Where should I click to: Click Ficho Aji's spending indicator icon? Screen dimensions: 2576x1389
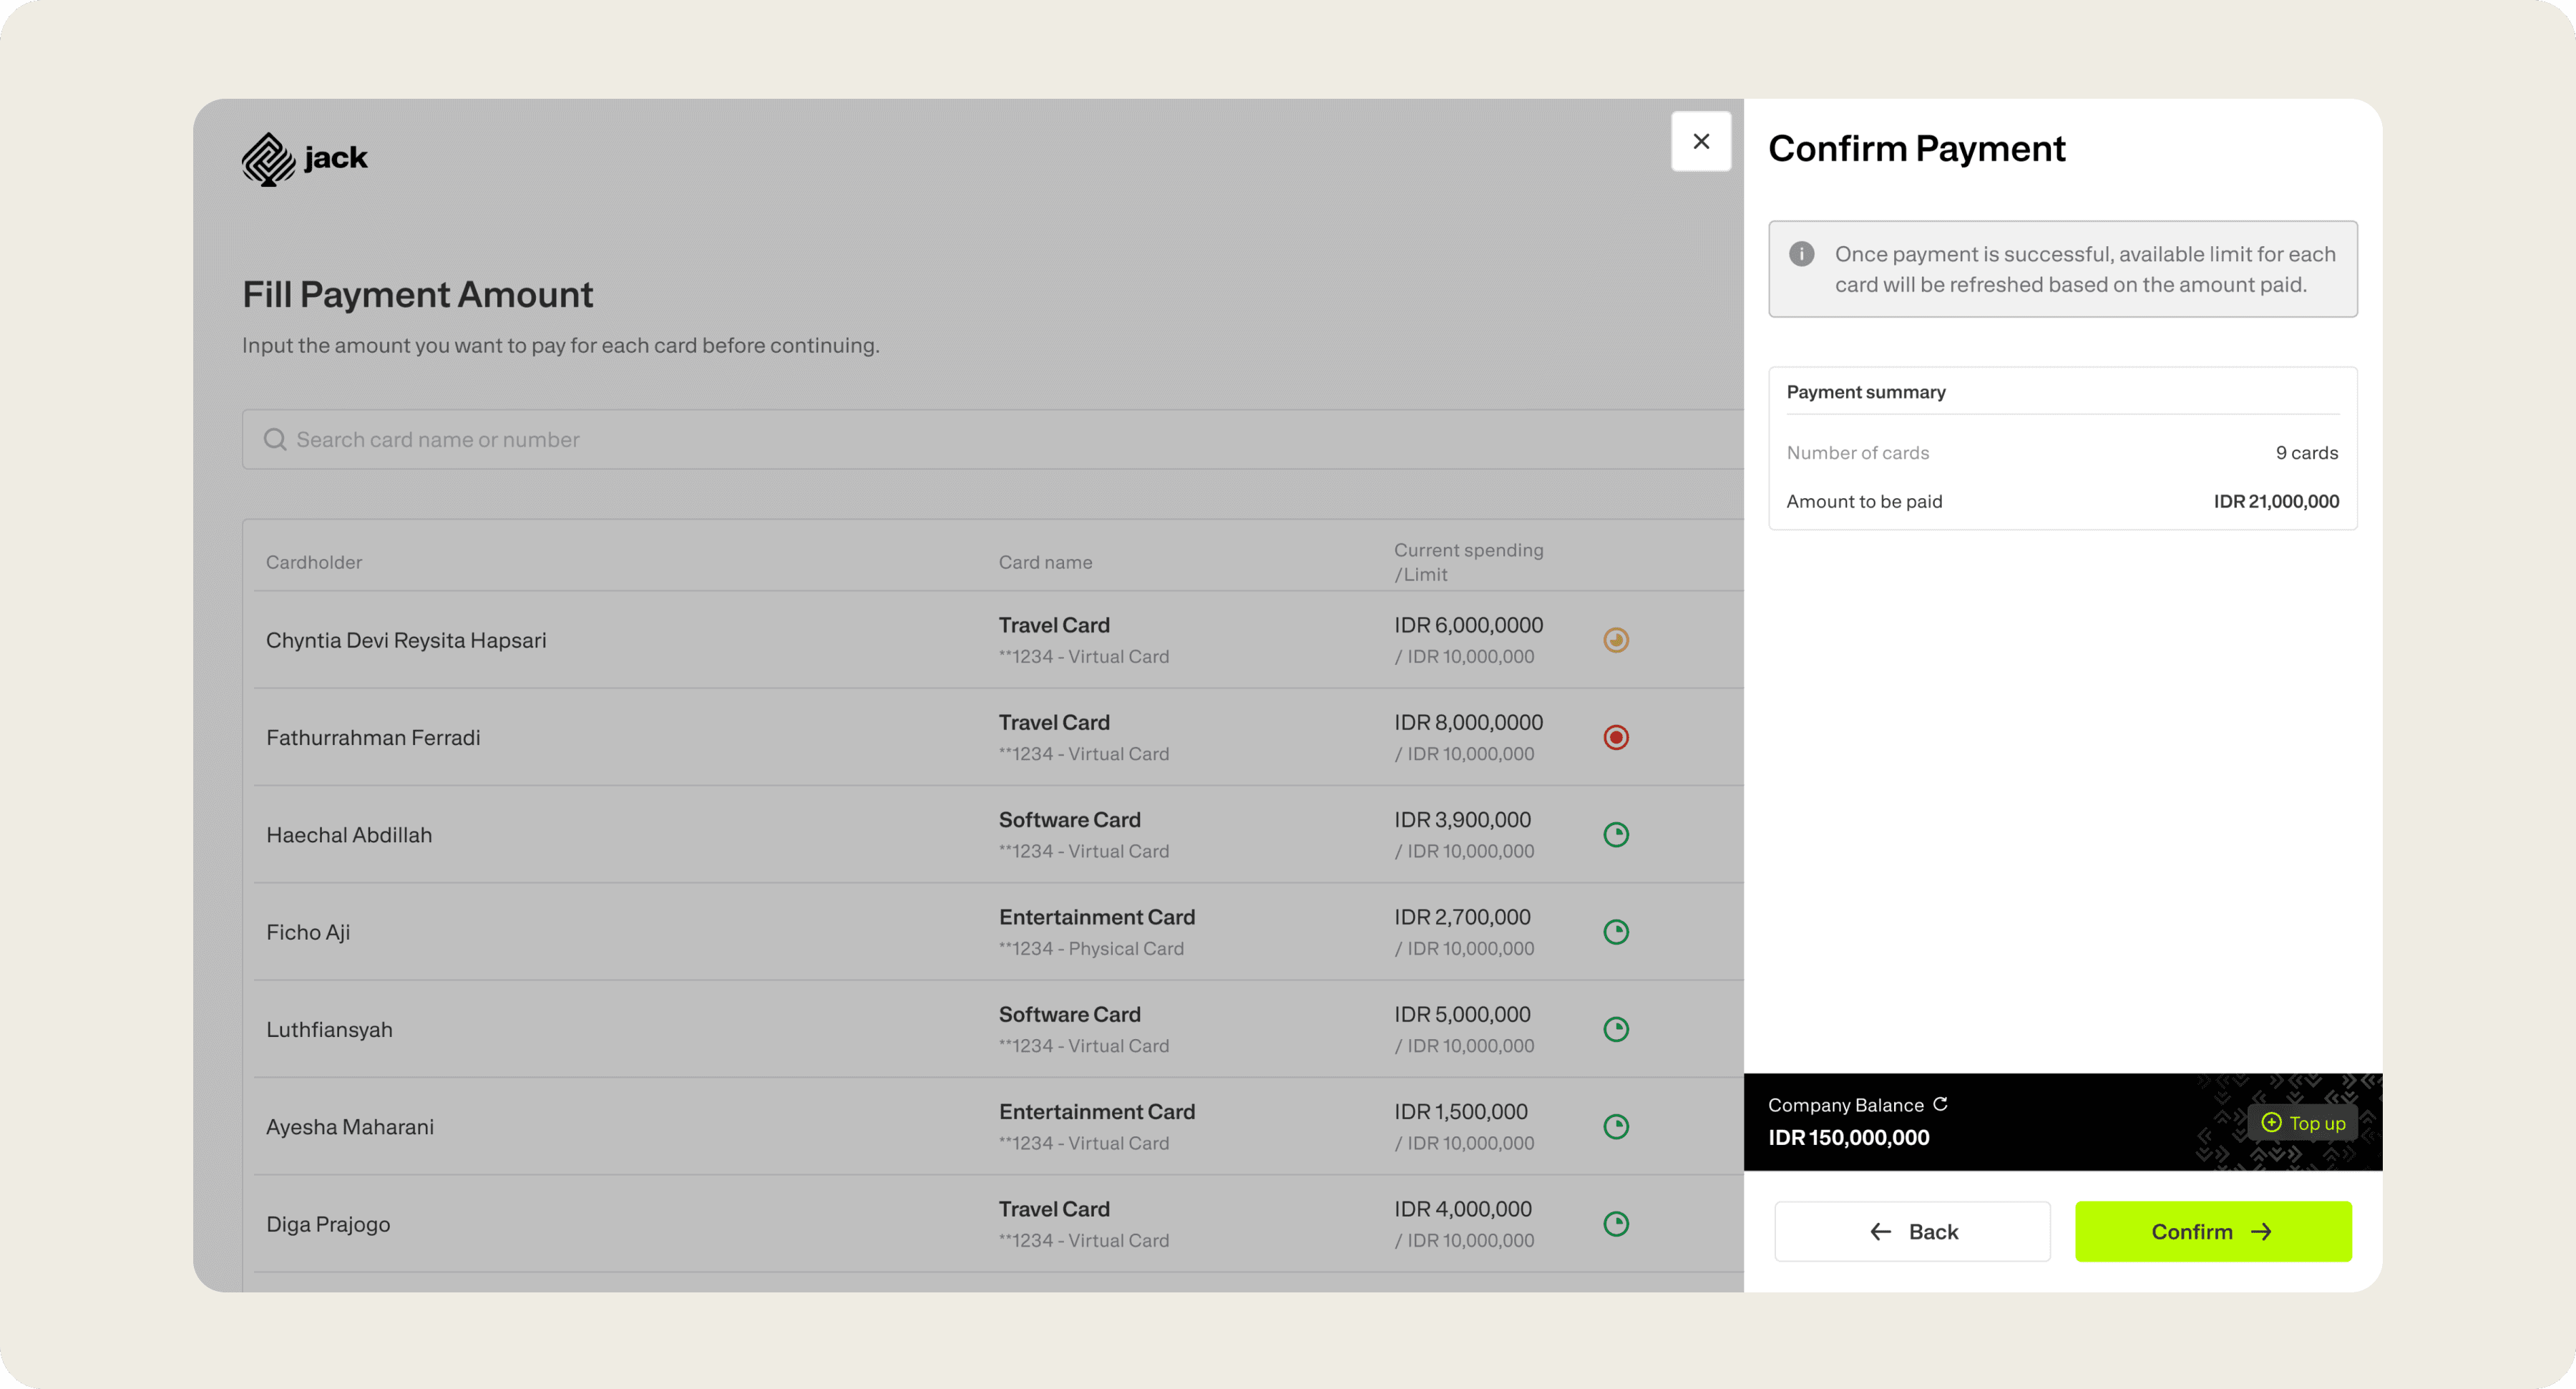tap(1616, 932)
